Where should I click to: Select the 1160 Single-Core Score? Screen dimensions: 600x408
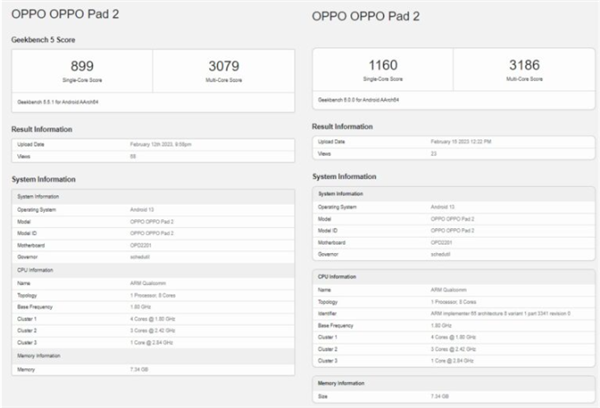(x=382, y=70)
